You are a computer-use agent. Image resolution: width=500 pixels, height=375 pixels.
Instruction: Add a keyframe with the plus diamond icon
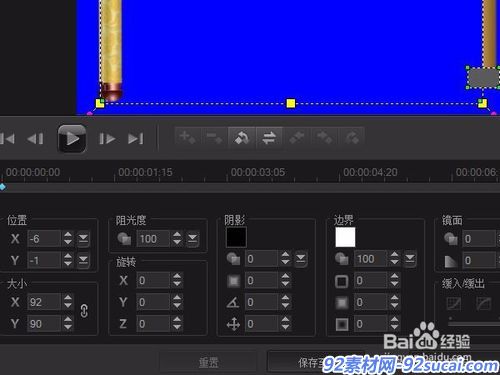(x=188, y=137)
